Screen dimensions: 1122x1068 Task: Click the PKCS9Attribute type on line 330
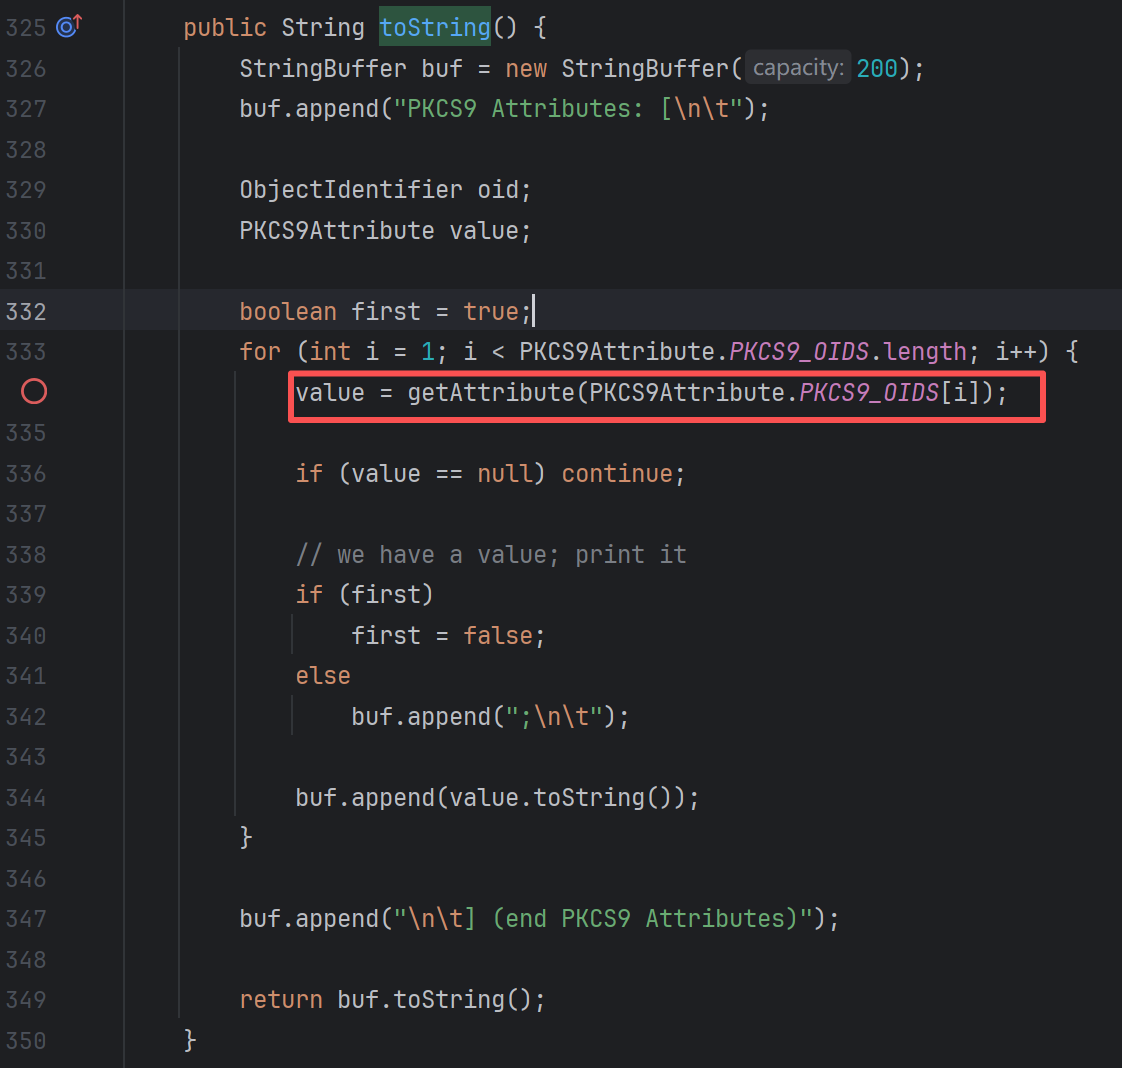click(337, 230)
